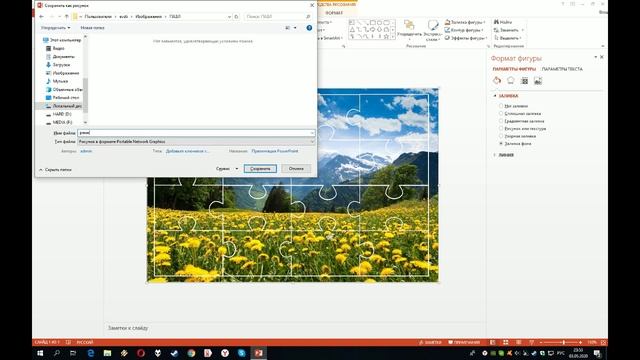640x360 pixels.
Task: Select the 'Slide background fill' radio button
Action: click(x=501, y=144)
